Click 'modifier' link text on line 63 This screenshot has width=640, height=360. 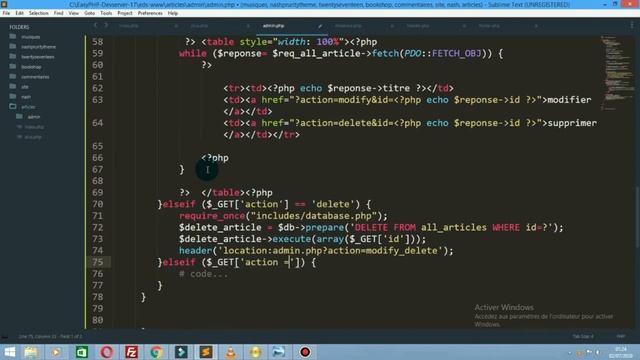click(x=569, y=100)
